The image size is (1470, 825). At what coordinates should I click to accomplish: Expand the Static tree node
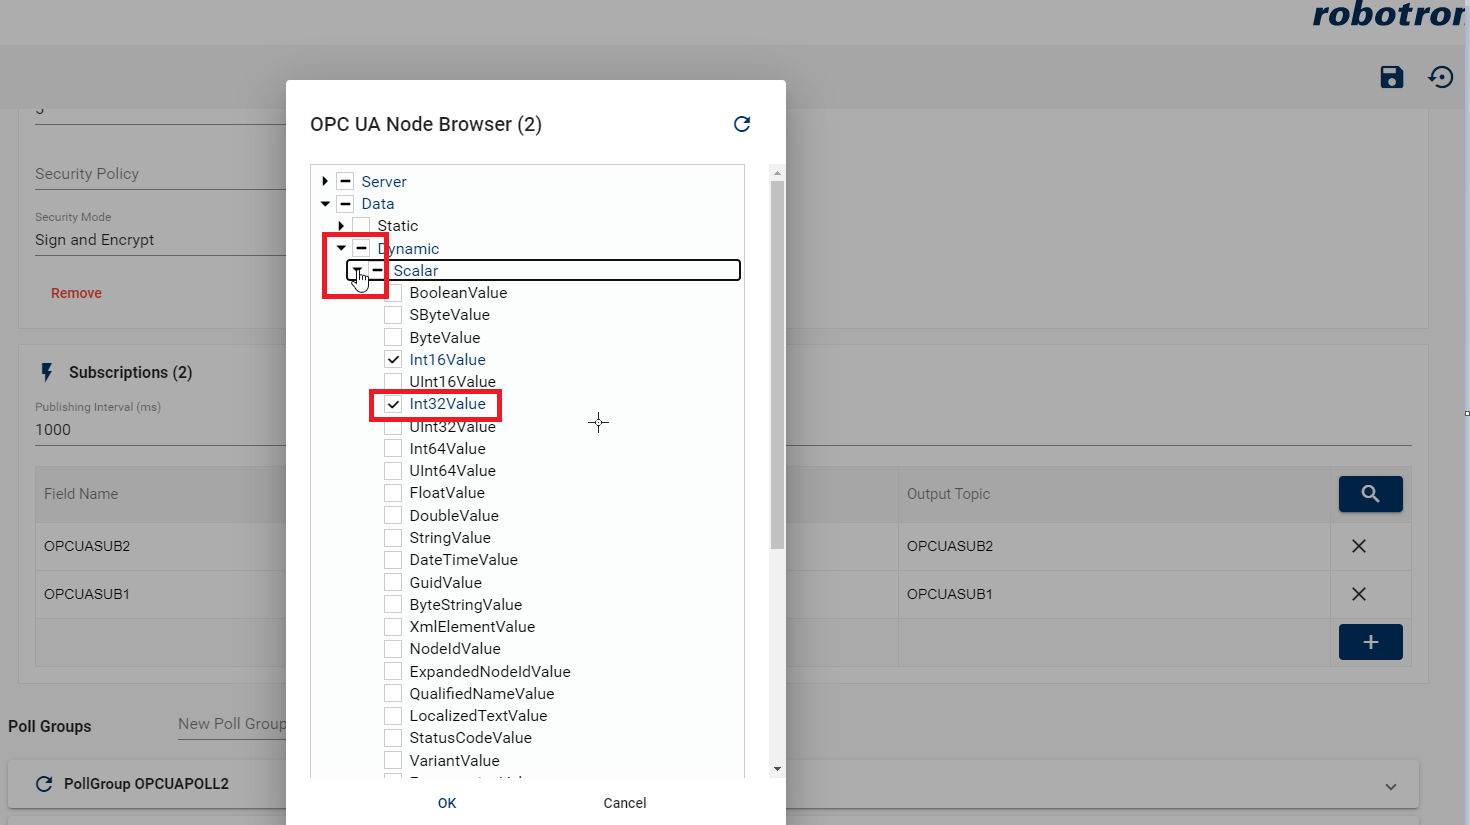341,226
